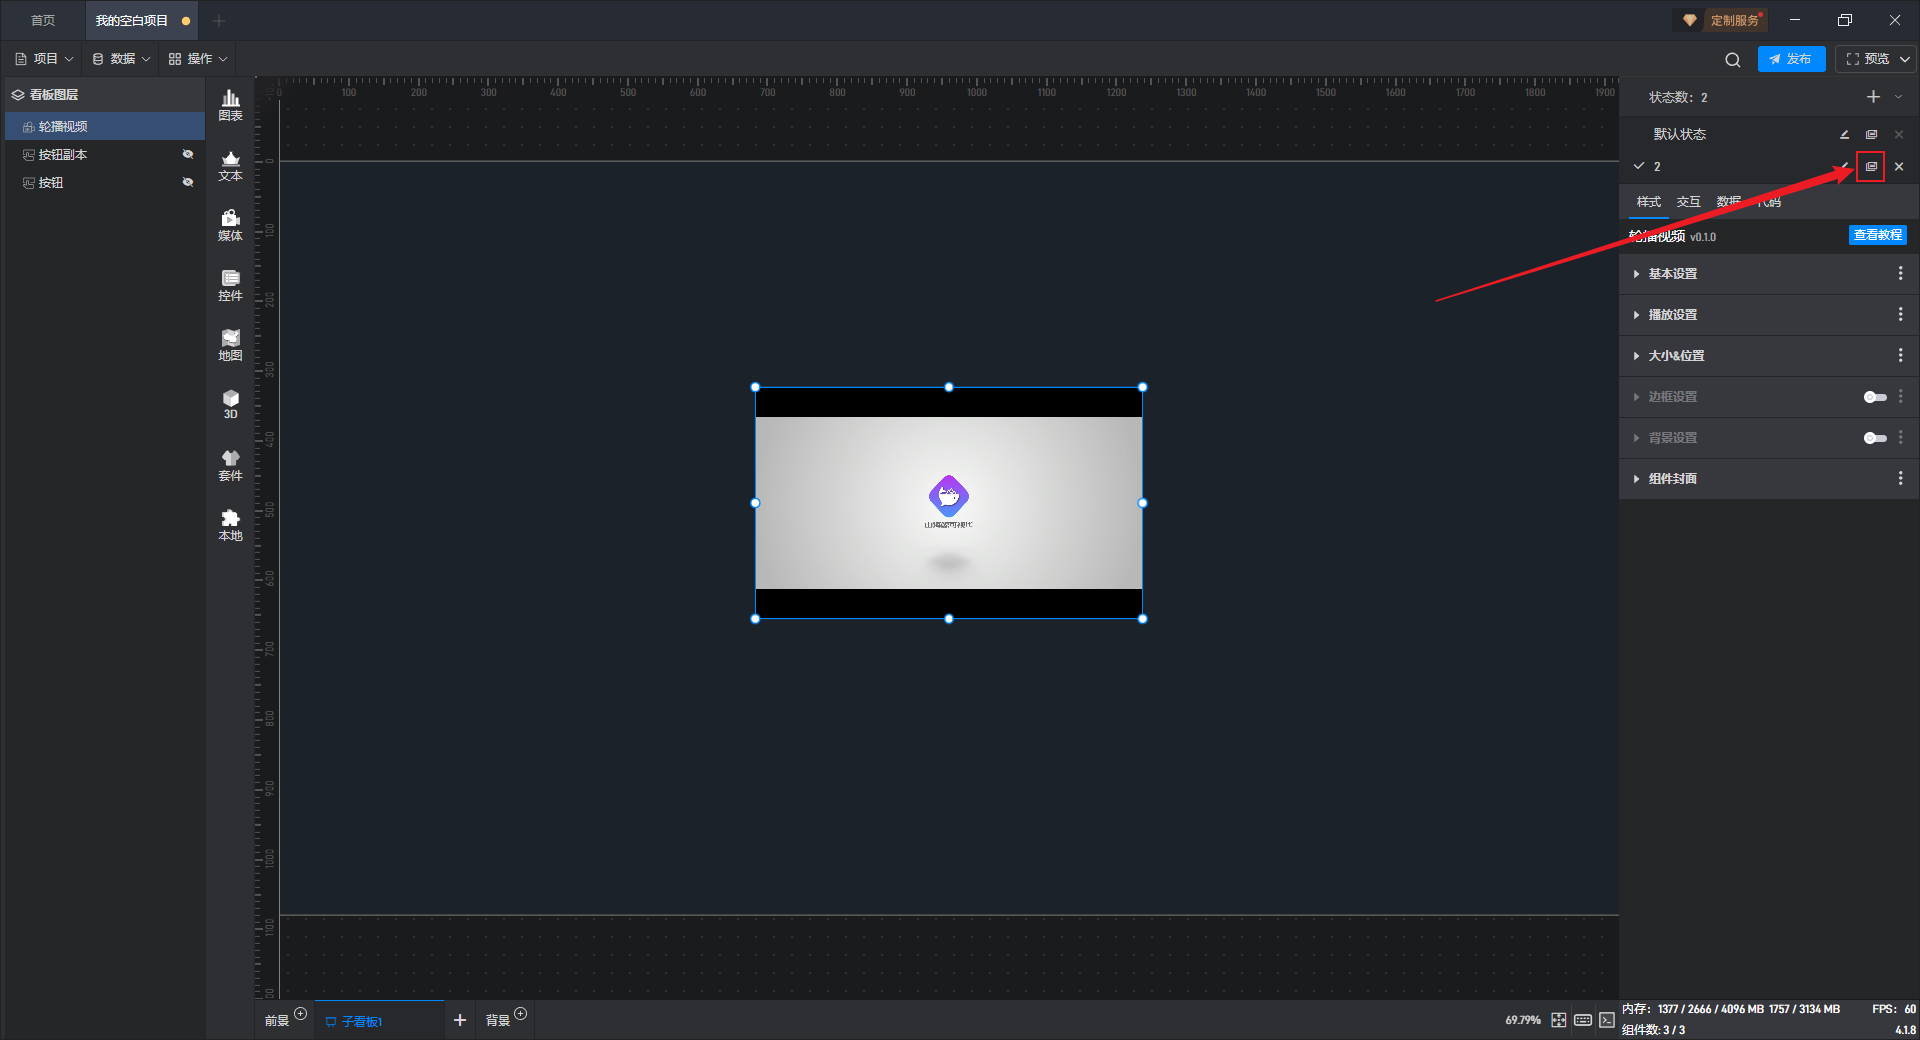The width and height of the screenshot is (1920, 1040).
Task: Enable the 背景设置 background switch
Action: [x=1875, y=438]
